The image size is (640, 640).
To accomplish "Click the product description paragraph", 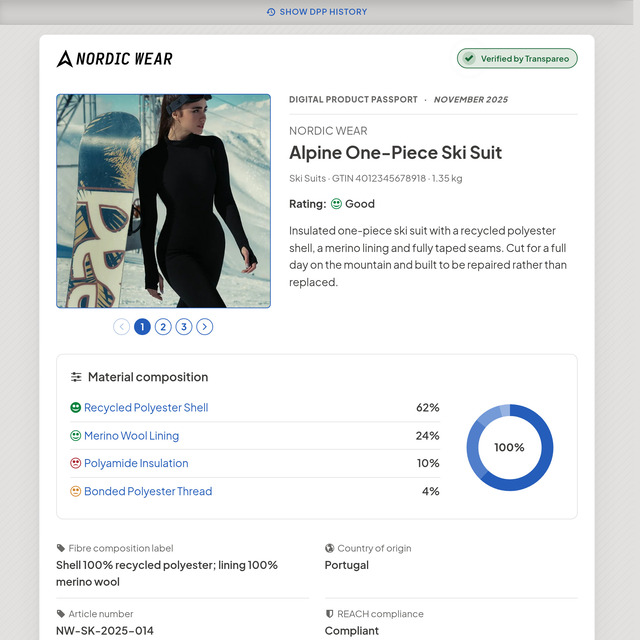I will coord(428,256).
